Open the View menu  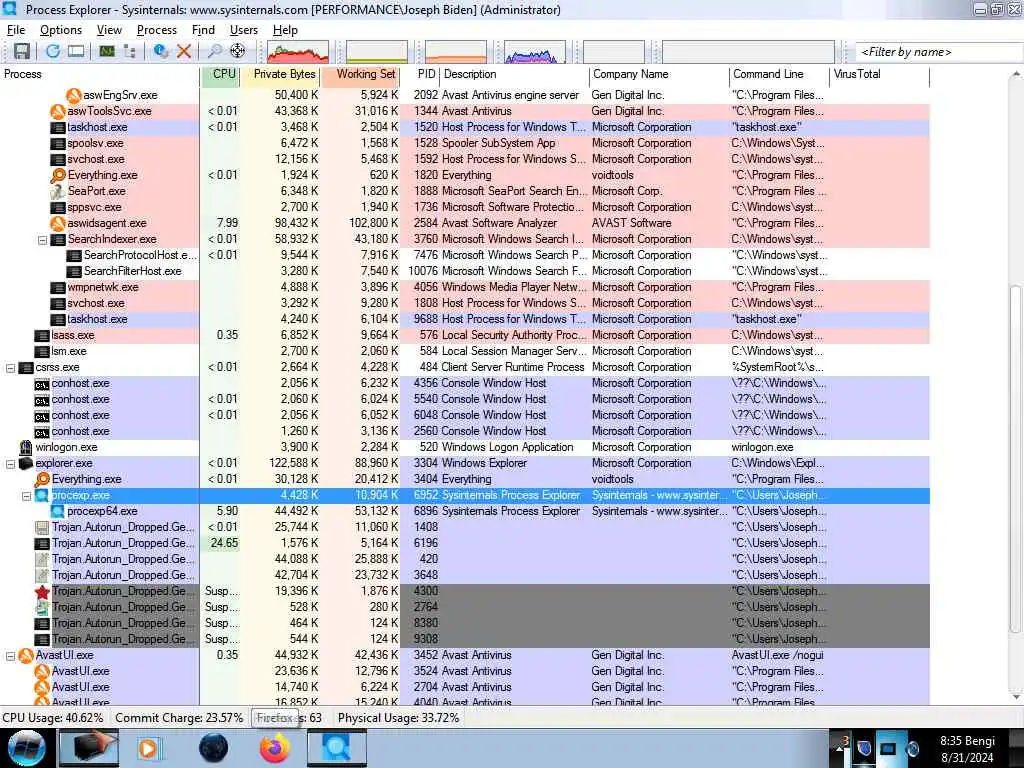[109, 30]
